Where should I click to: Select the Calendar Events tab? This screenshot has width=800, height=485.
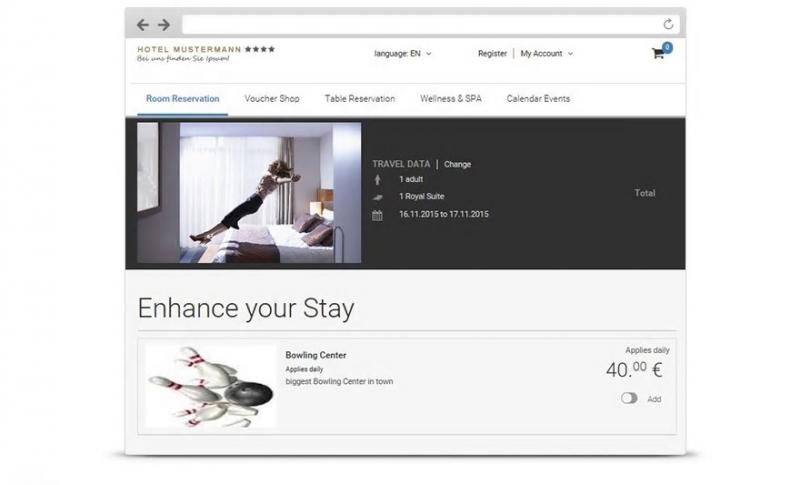pyautogui.click(x=538, y=98)
